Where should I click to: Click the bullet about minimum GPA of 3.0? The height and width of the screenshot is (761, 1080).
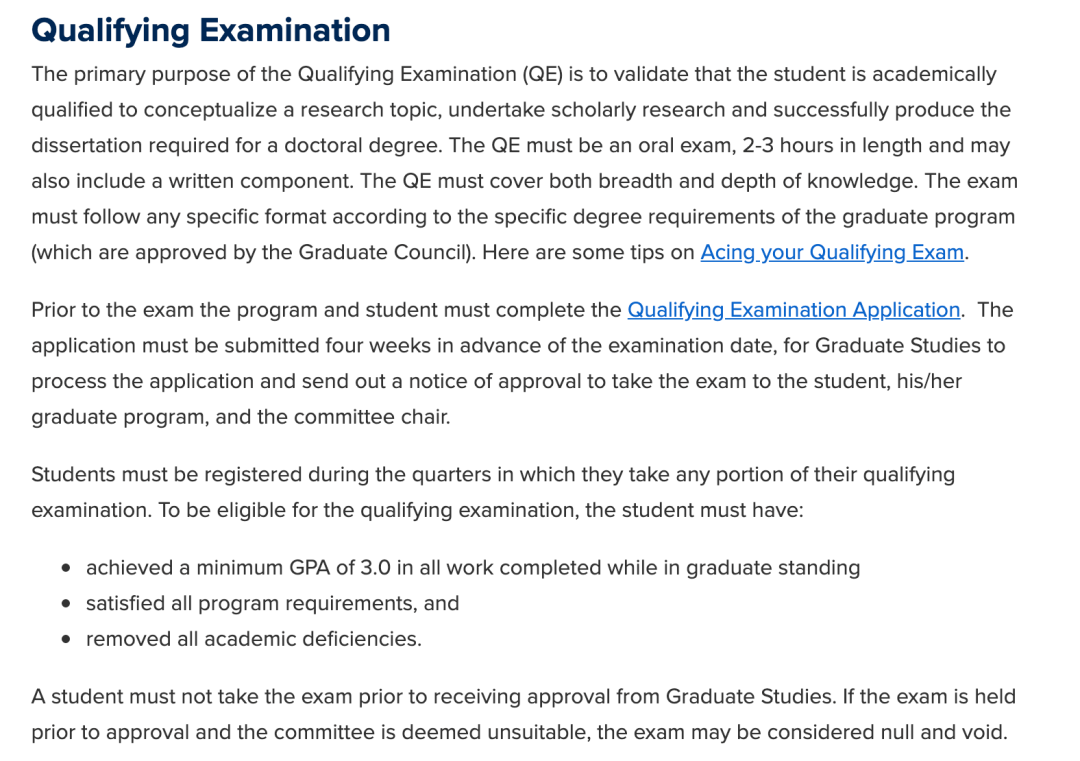(472, 567)
